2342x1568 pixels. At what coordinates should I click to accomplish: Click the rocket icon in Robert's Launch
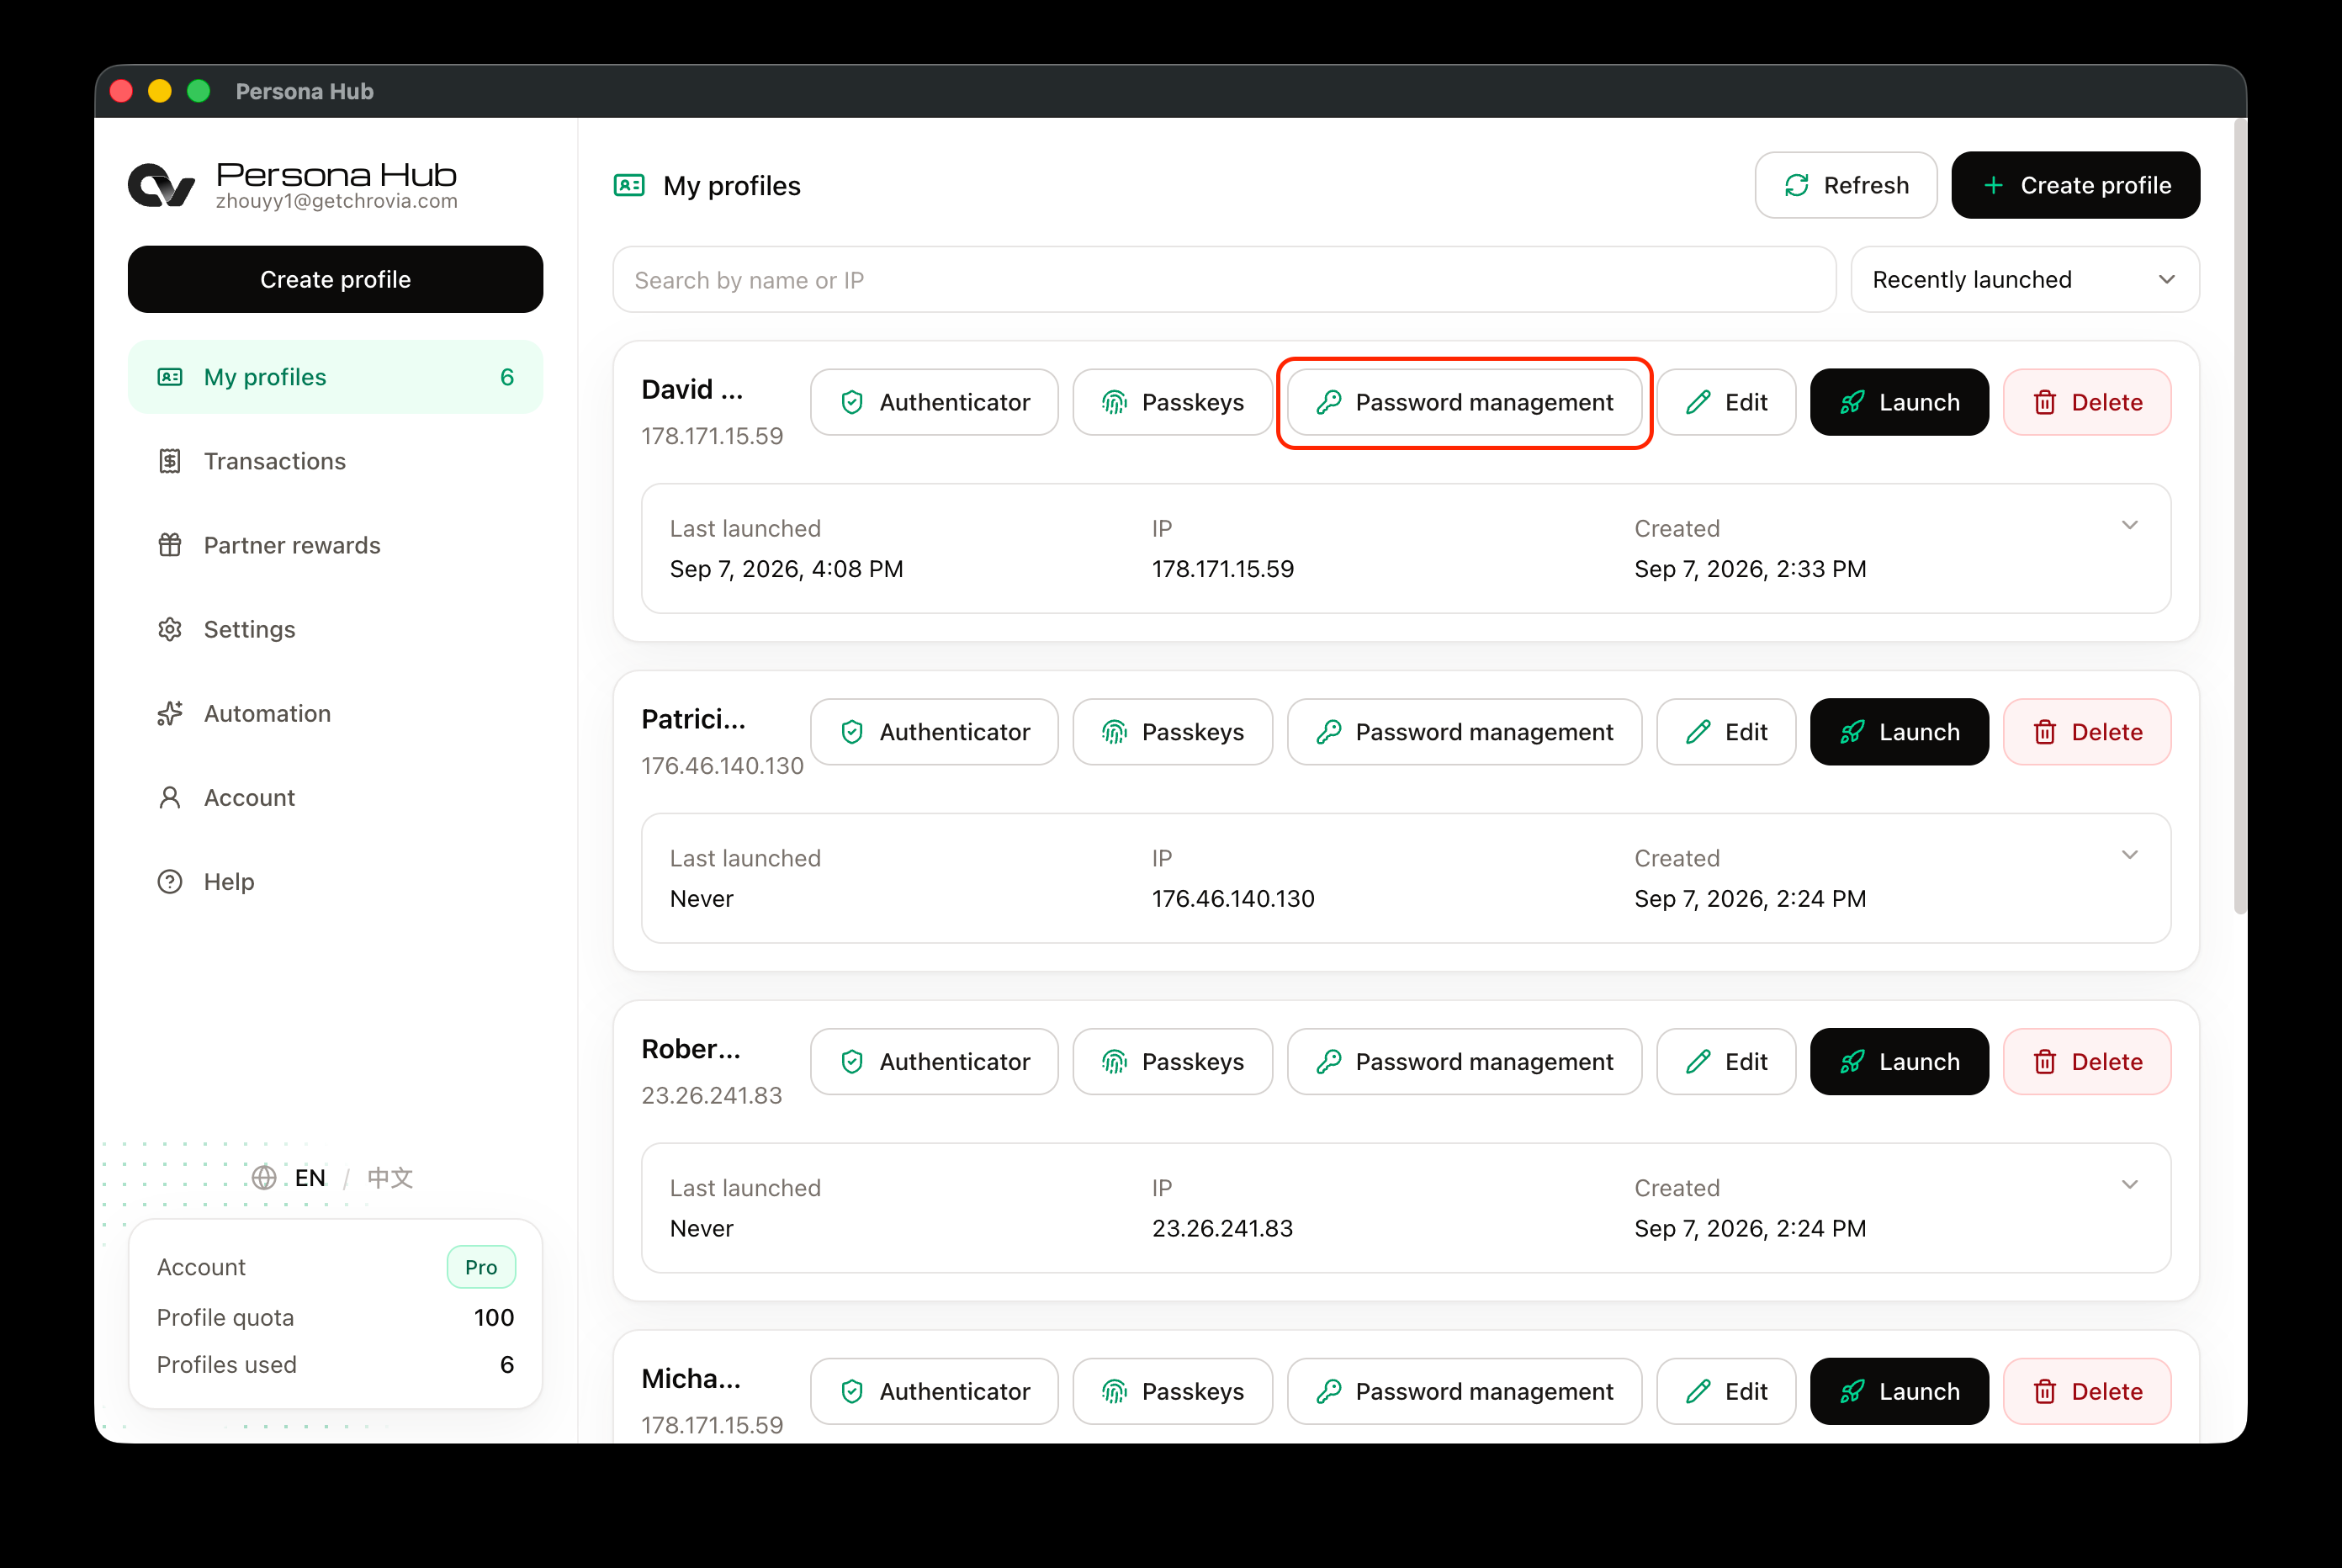(x=1852, y=1062)
